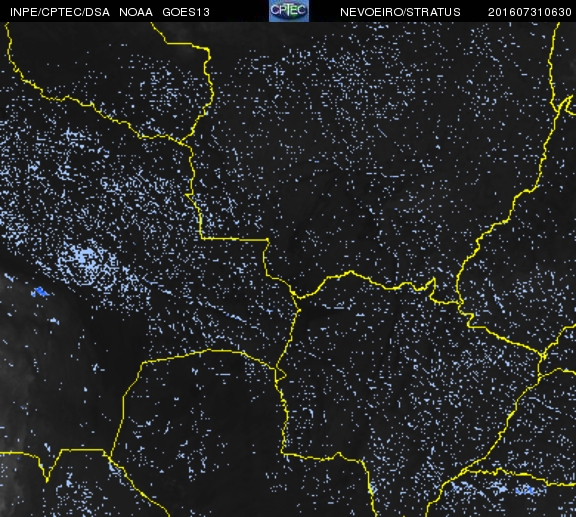Click the square corner of the stepped border
Screen dimensions: 576x517
[201, 238]
